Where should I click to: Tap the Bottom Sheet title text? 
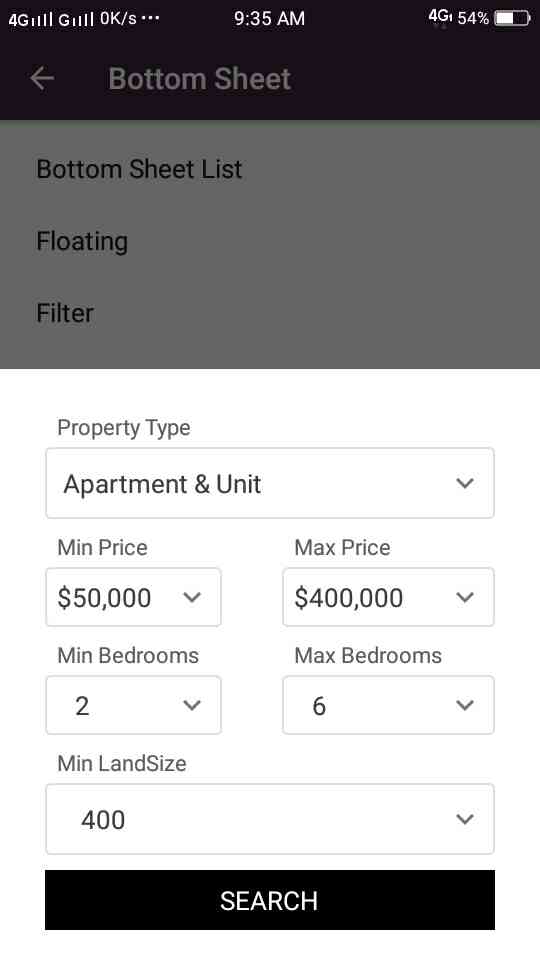pyautogui.click(x=200, y=79)
